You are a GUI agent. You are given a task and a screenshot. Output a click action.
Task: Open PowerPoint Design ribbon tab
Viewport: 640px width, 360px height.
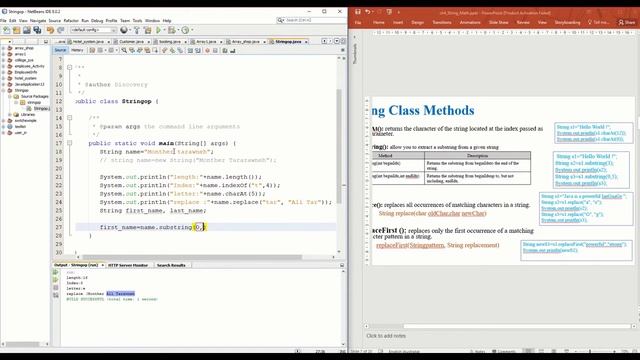[x=417, y=22]
